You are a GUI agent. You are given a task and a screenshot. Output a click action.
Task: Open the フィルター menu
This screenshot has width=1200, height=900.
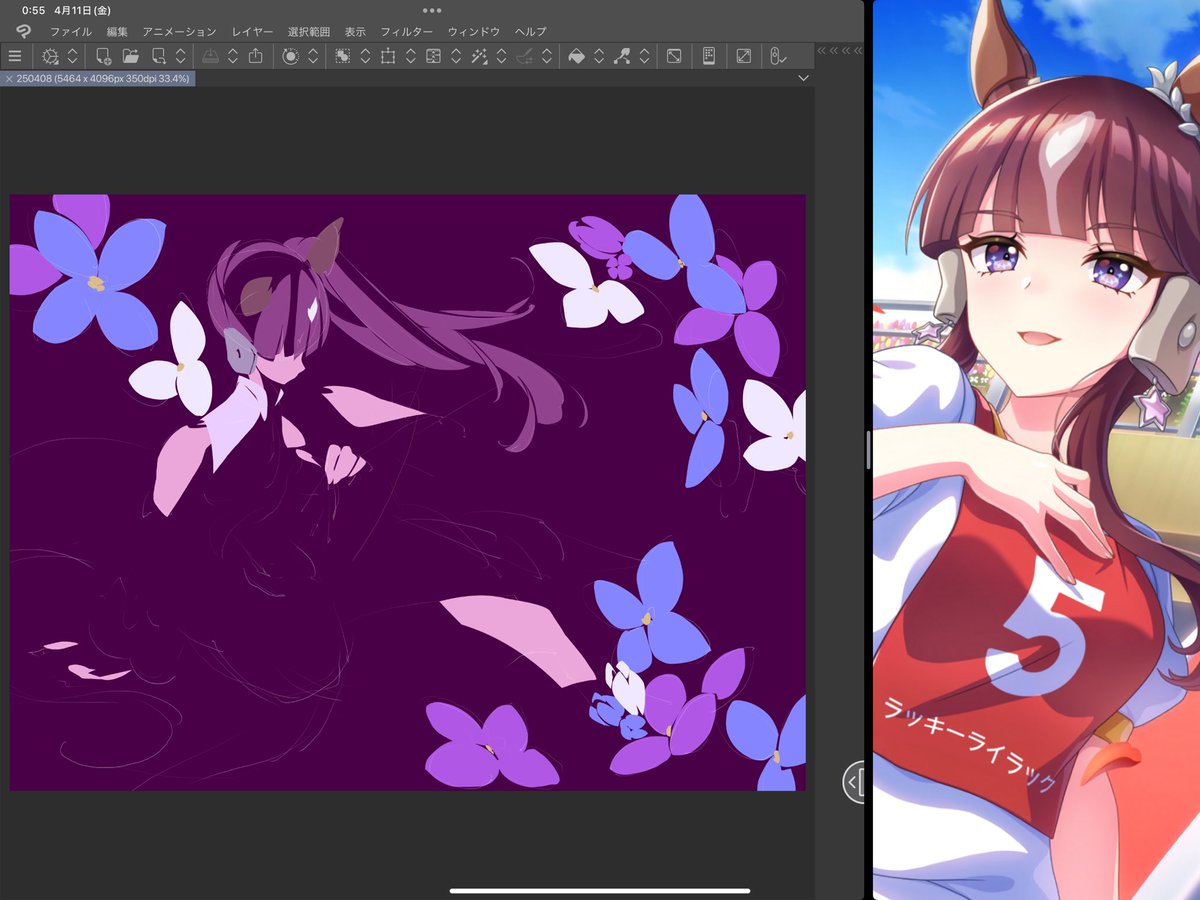coord(407,32)
